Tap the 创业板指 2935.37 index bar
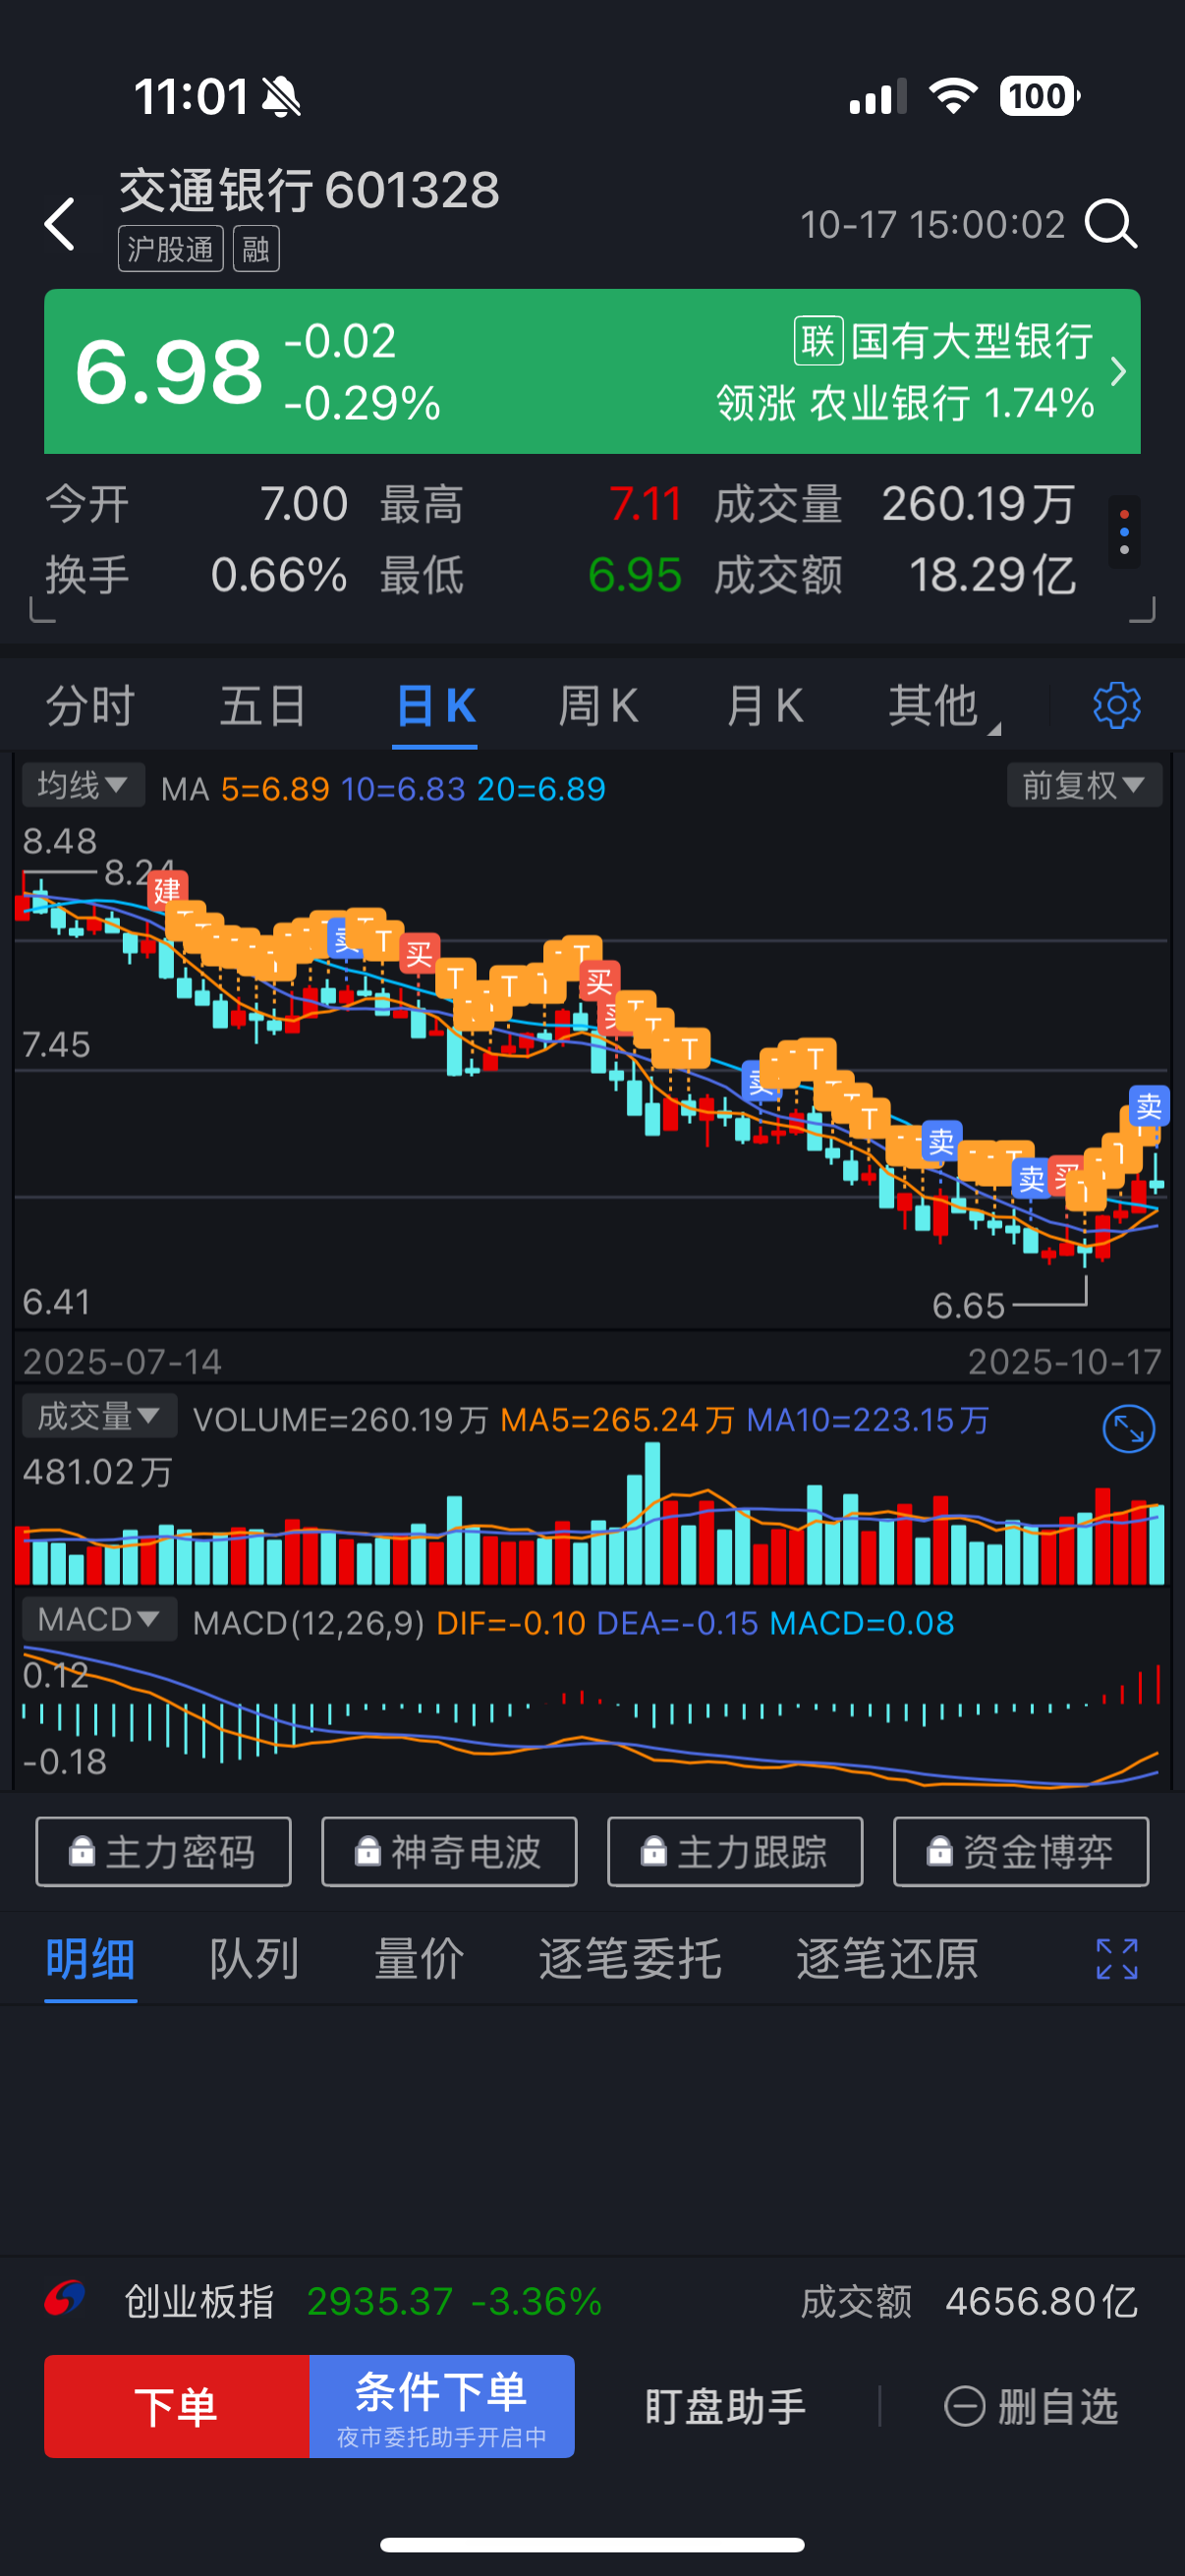The width and height of the screenshot is (1185, 2576). click(x=592, y=2301)
